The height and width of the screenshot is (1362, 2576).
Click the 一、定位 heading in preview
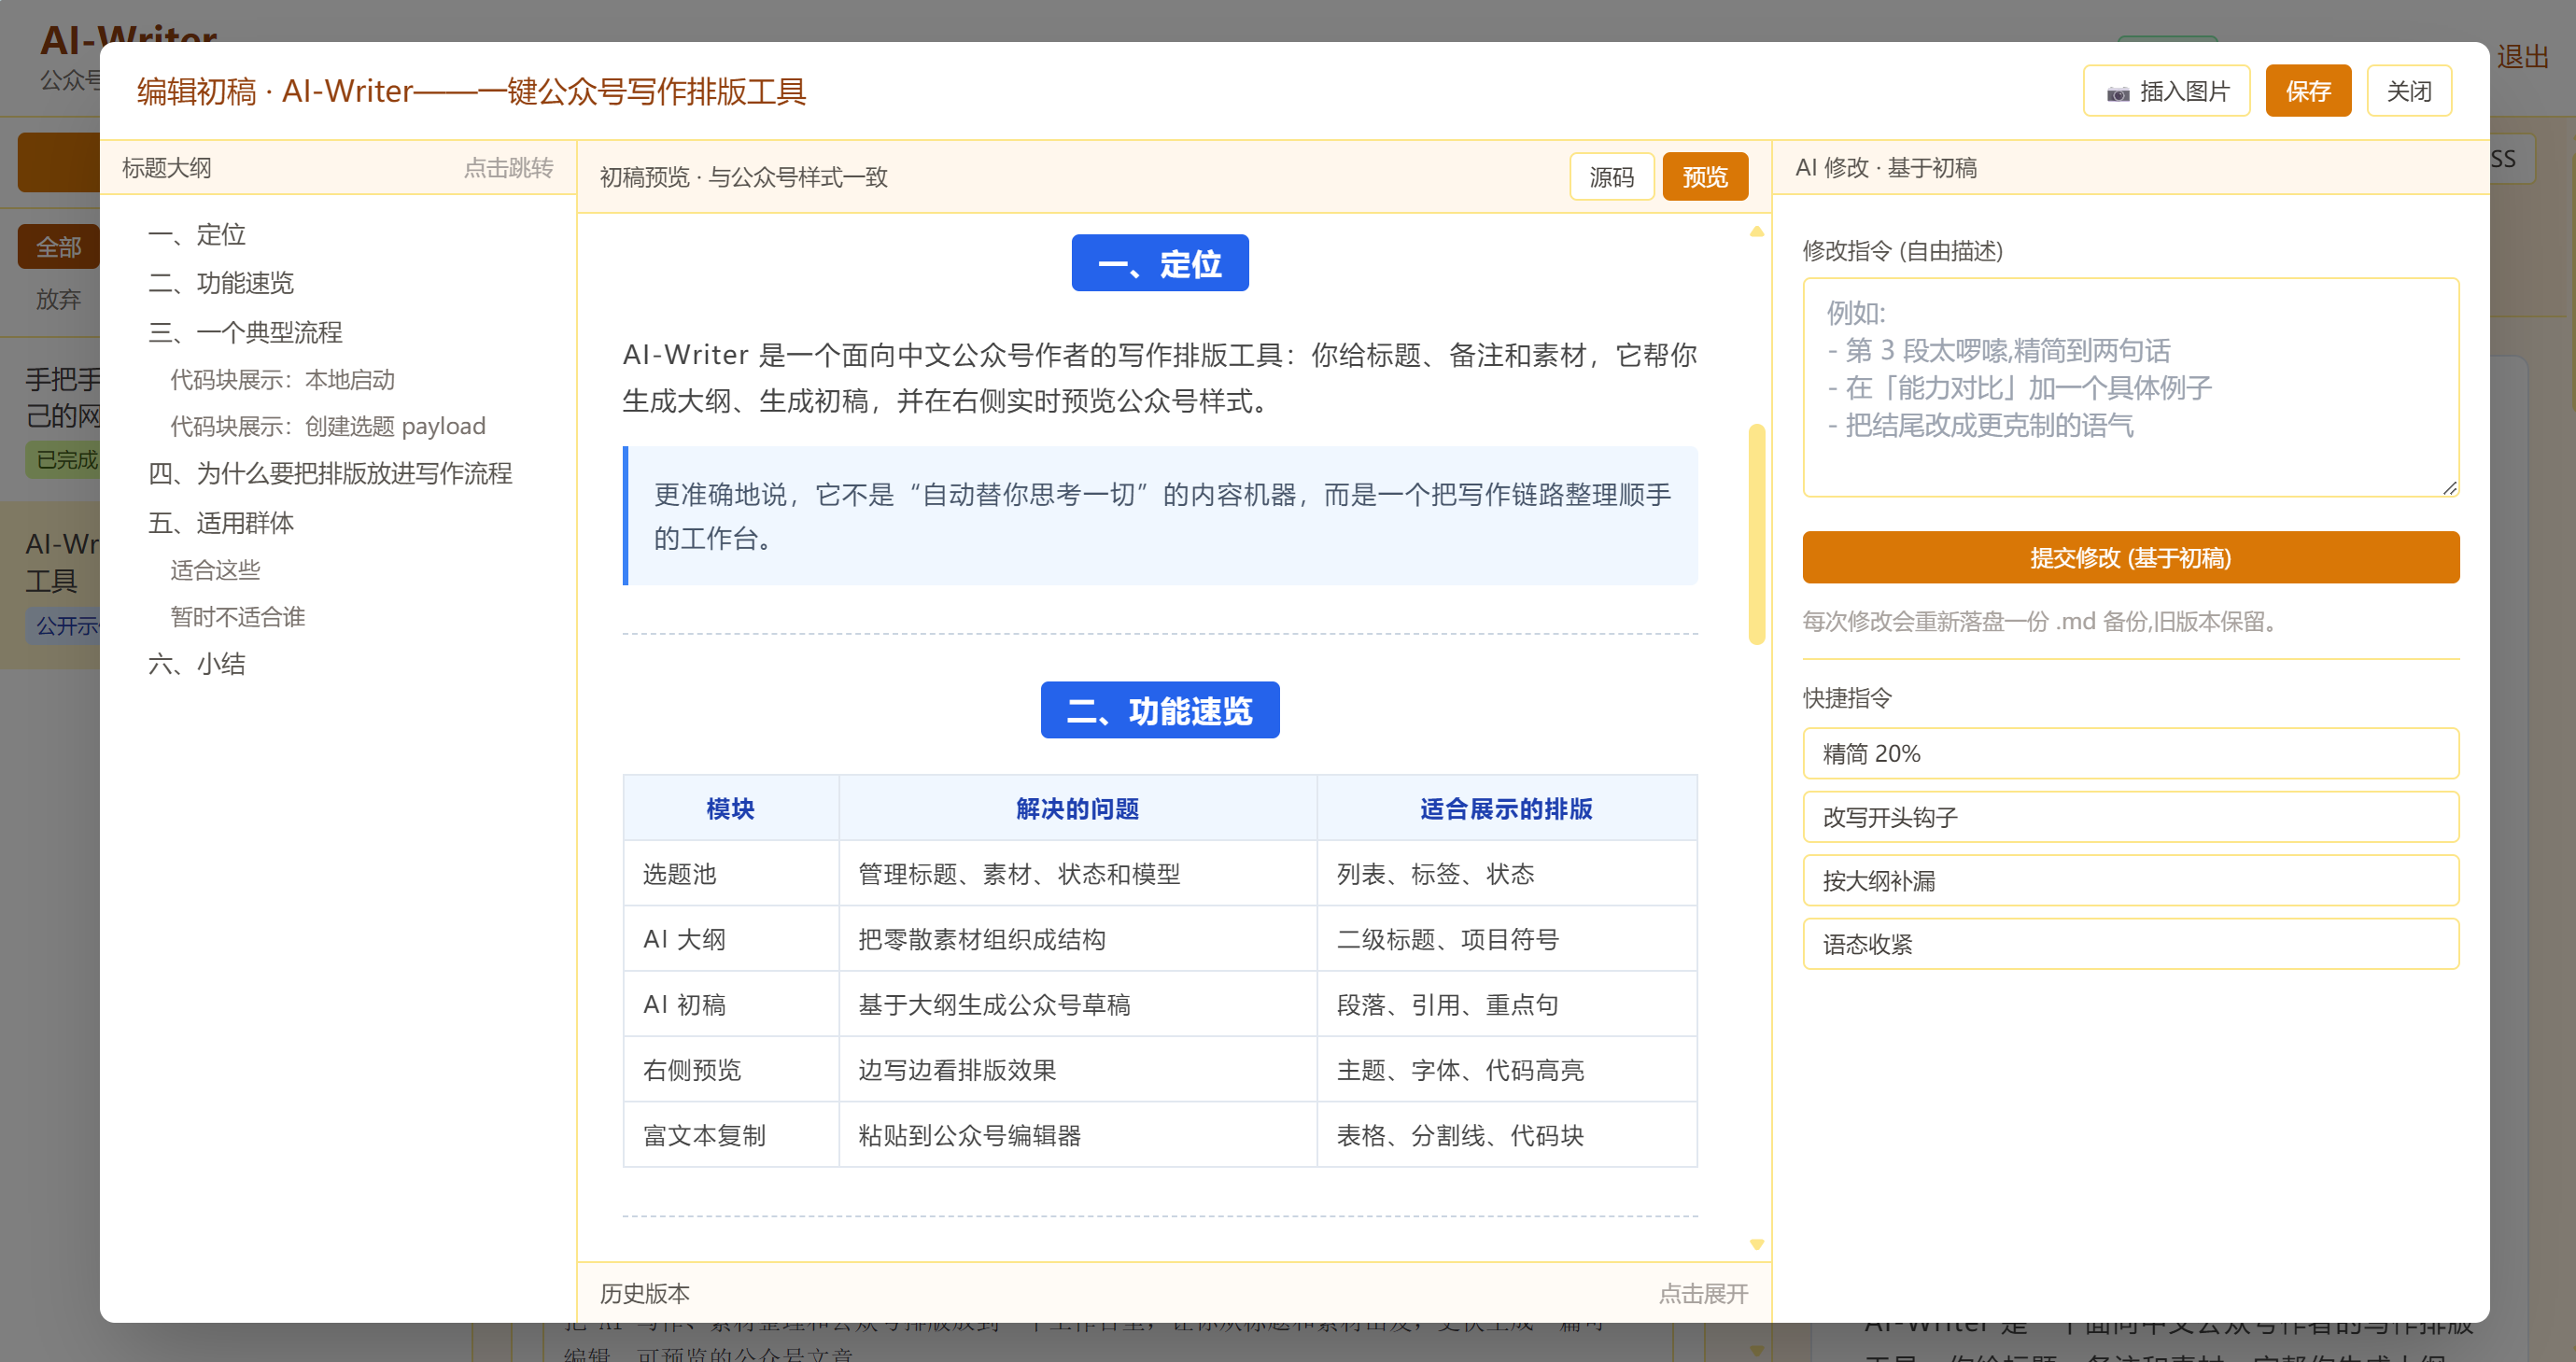point(1159,263)
